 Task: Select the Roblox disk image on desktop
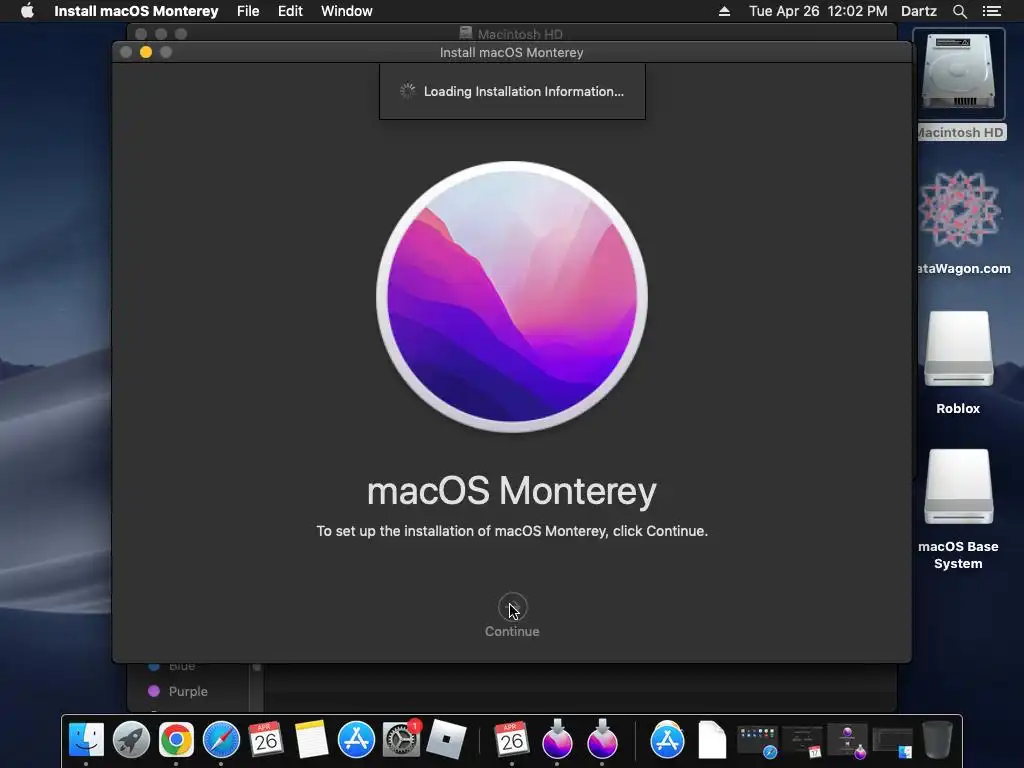coord(958,350)
